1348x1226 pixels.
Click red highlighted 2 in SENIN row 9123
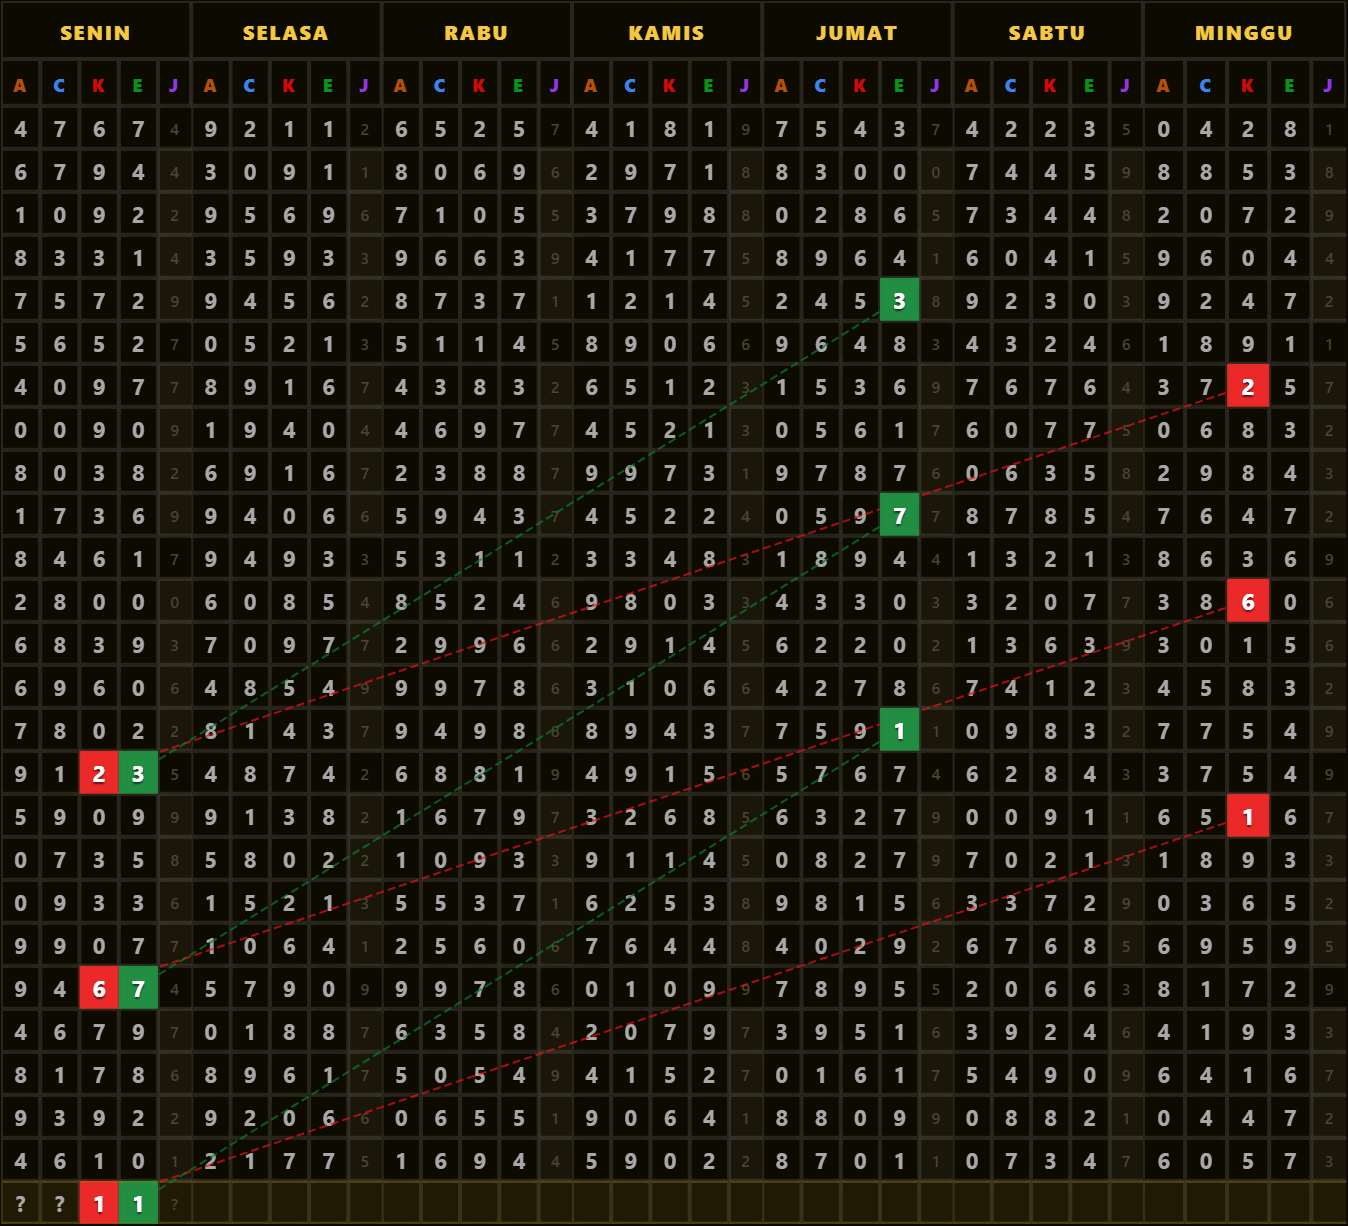pyautogui.click(x=98, y=774)
